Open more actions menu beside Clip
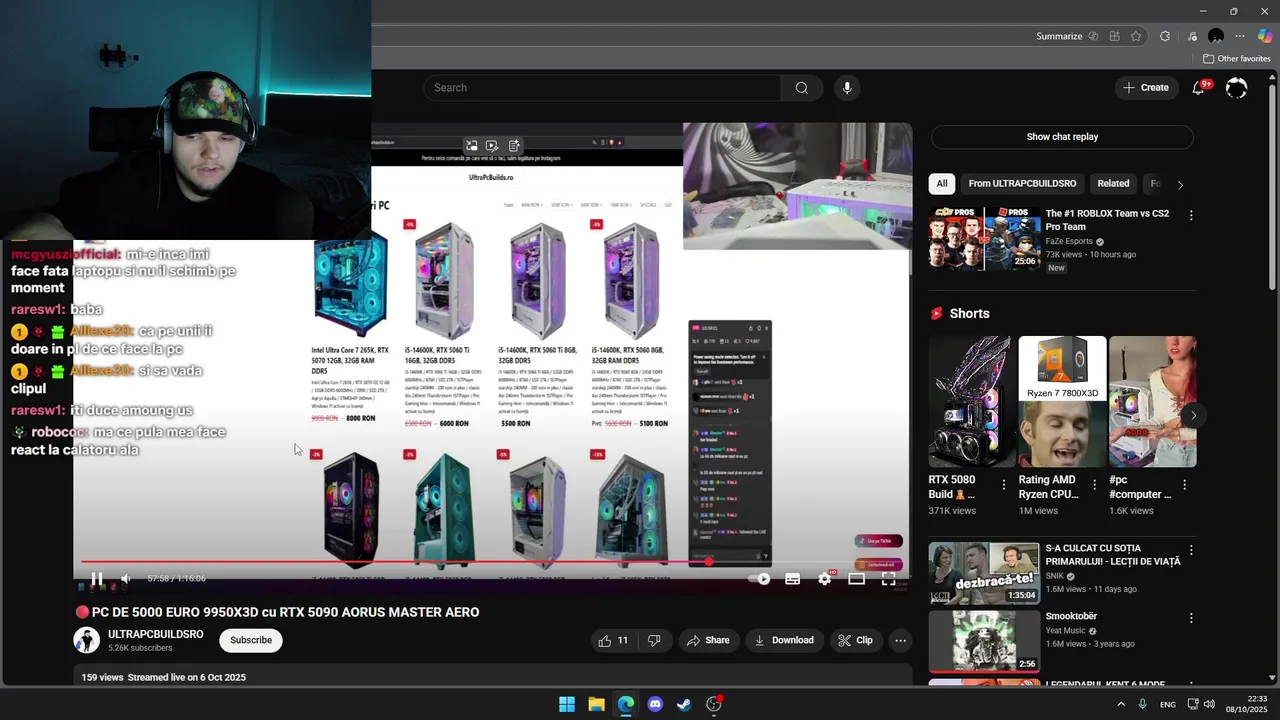The image size is (1280, 720). 900,640
